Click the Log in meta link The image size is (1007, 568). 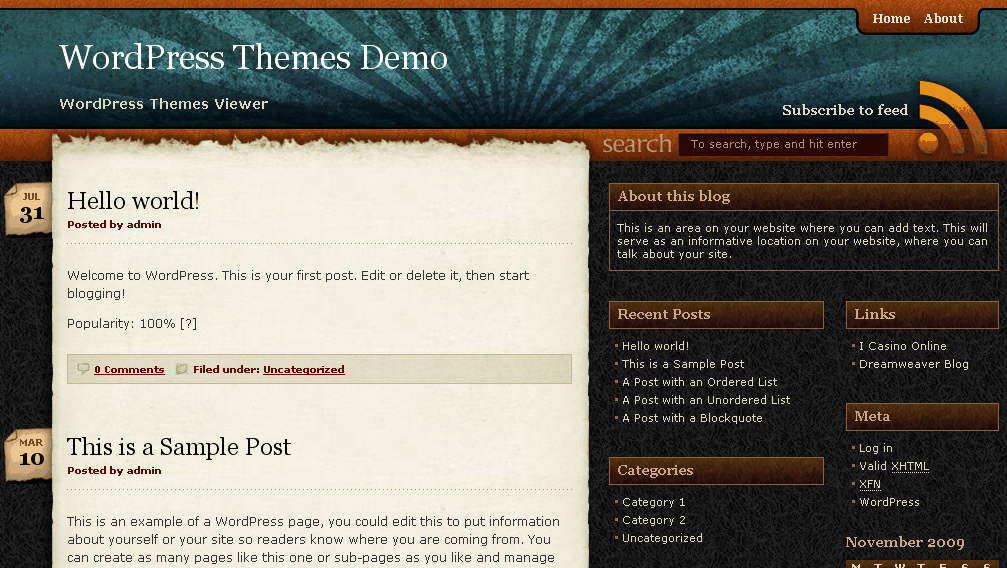pos(875,448)
